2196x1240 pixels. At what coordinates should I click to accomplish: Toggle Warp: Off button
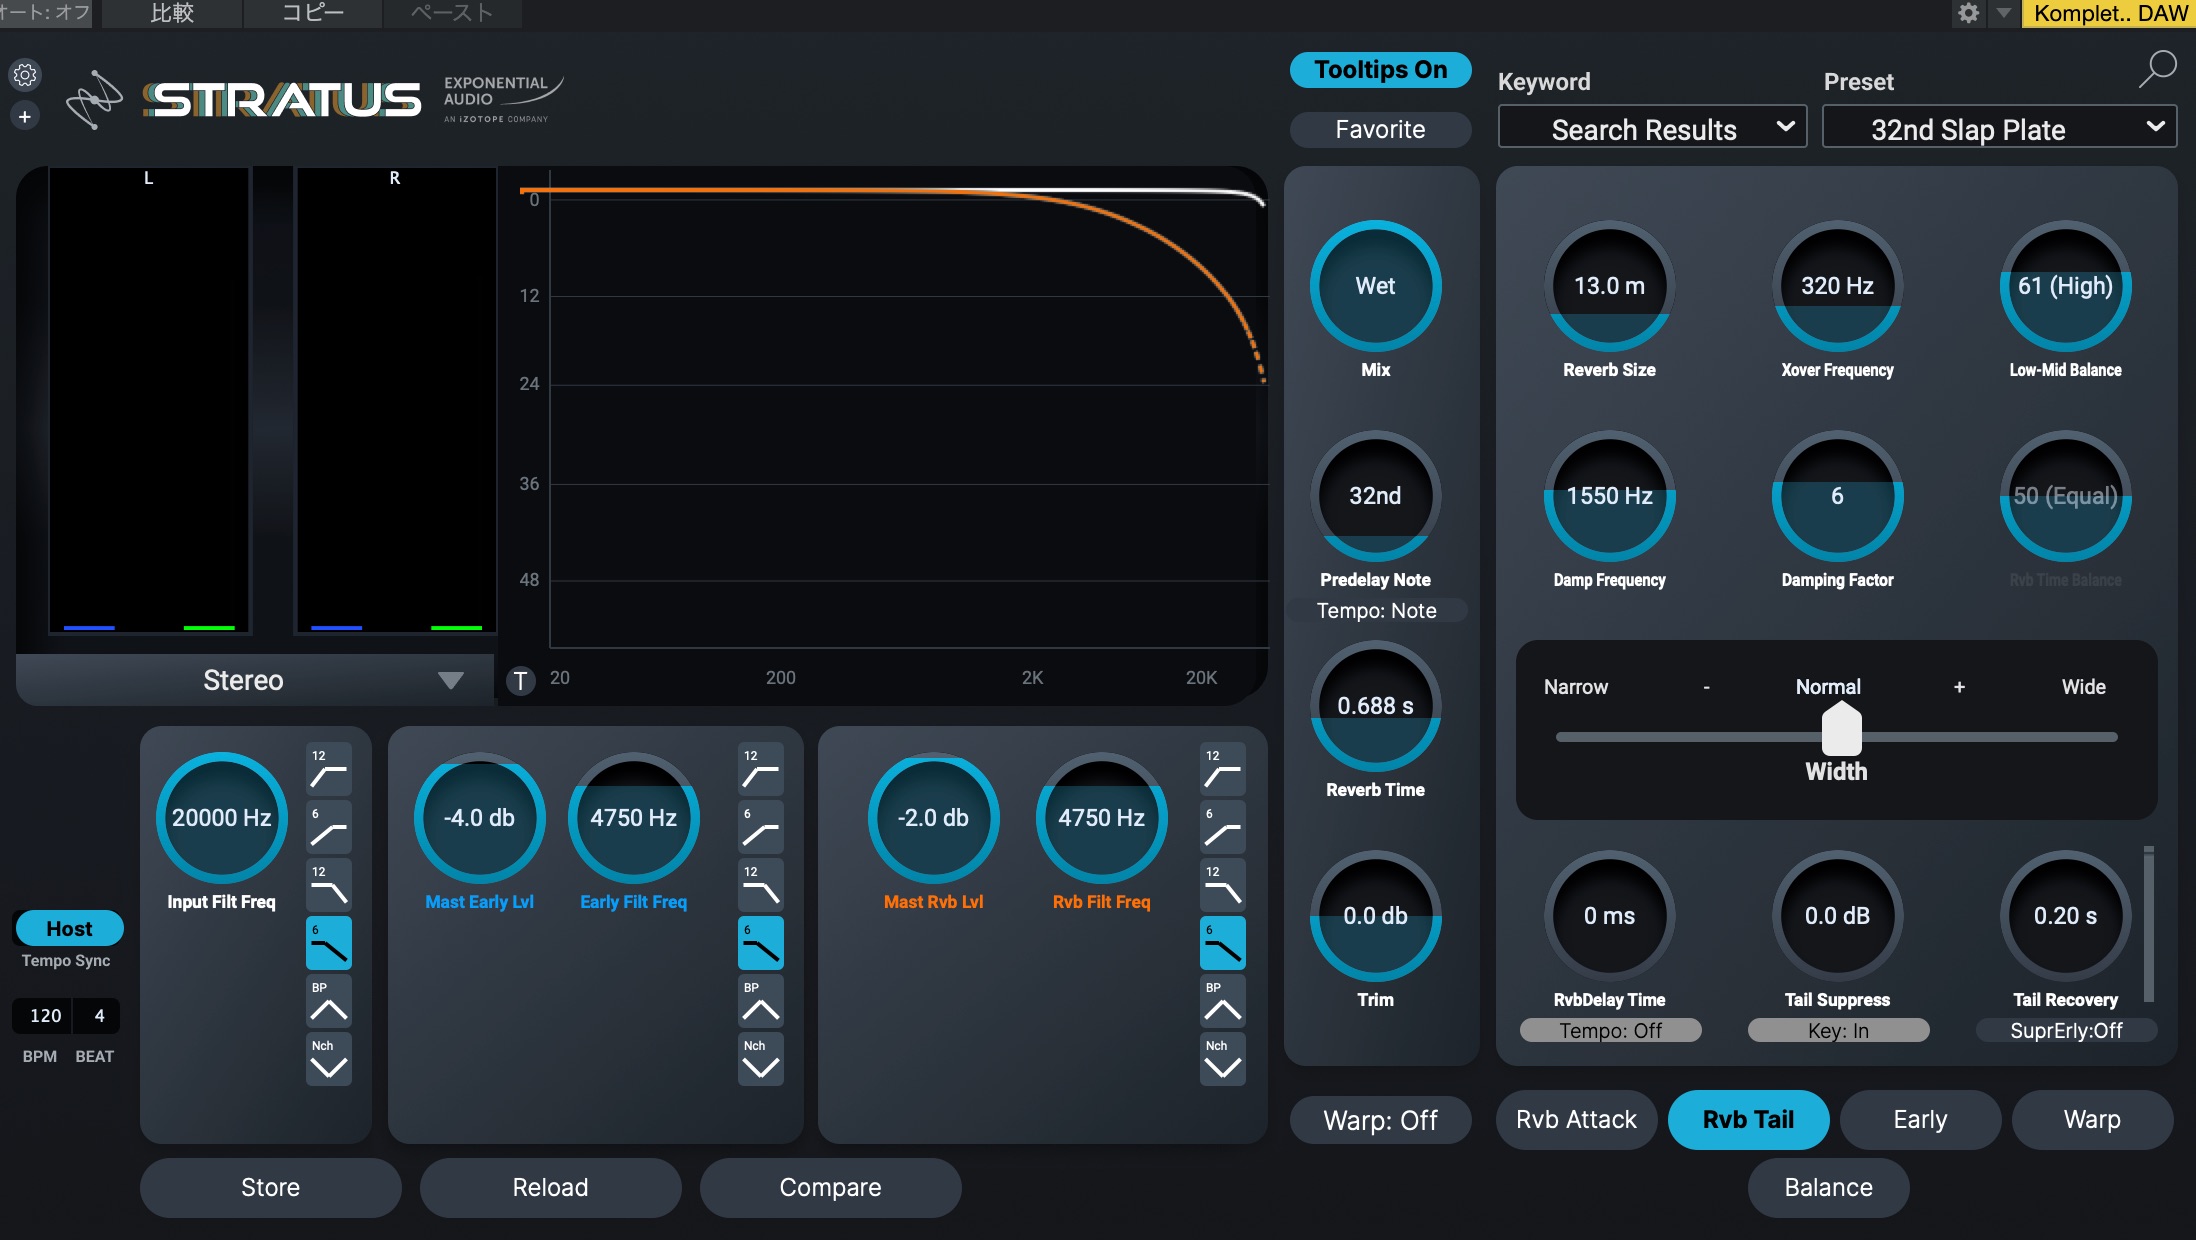click(x=1380, y=1120)
